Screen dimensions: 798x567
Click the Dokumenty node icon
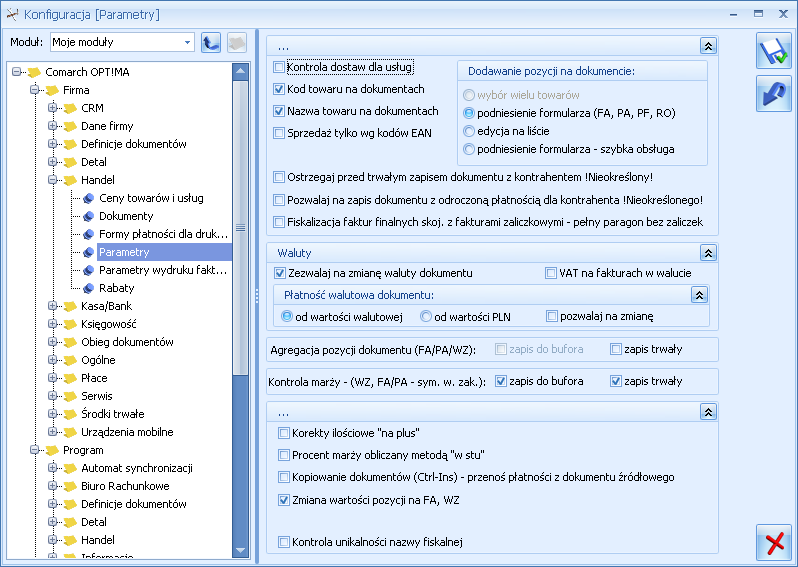[x=89, y=216]
